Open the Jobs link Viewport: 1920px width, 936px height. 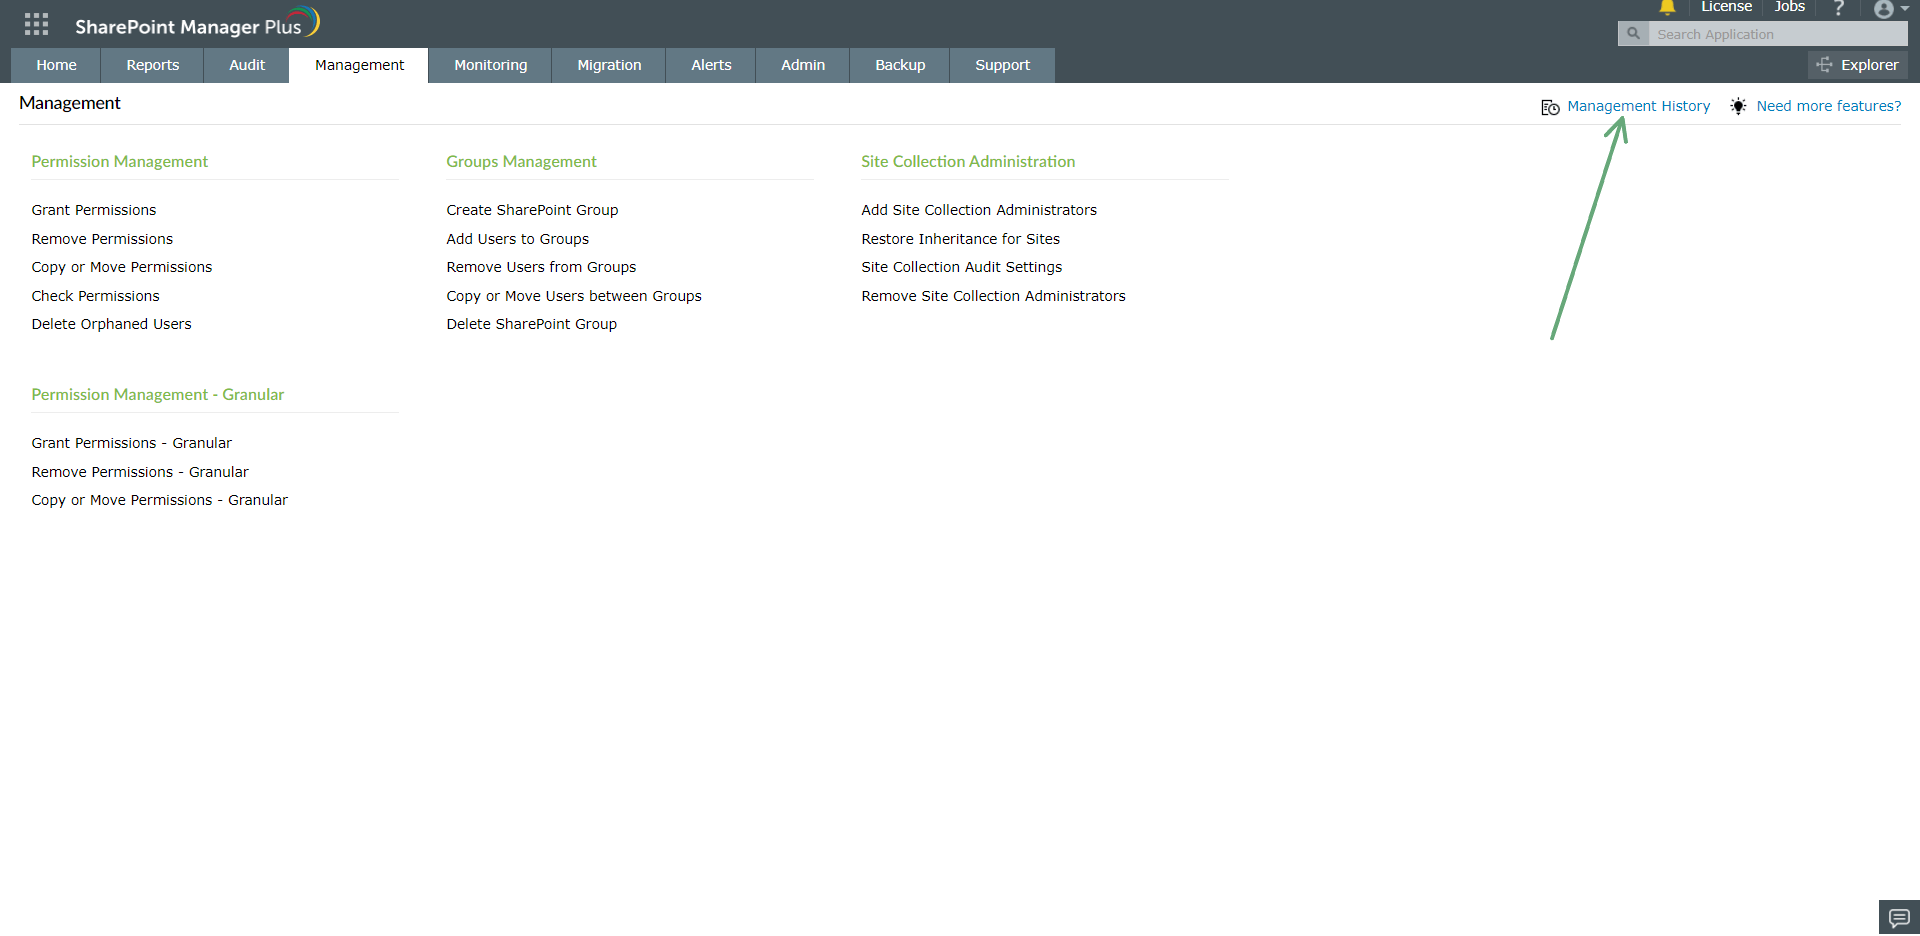[1789, 7]
